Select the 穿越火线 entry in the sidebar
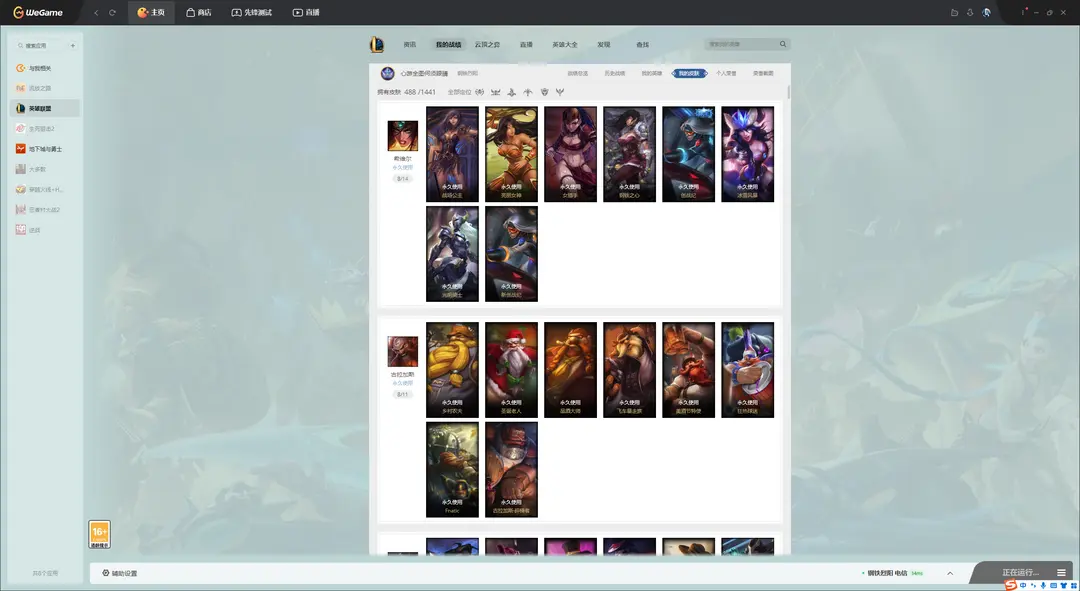This screenshot has width=1080, height=591. click(45, 189)
